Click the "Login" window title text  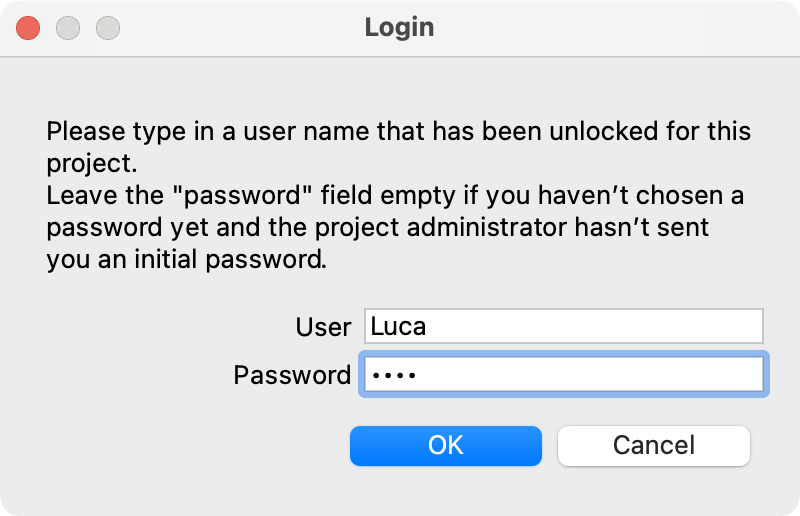(399, 27)
